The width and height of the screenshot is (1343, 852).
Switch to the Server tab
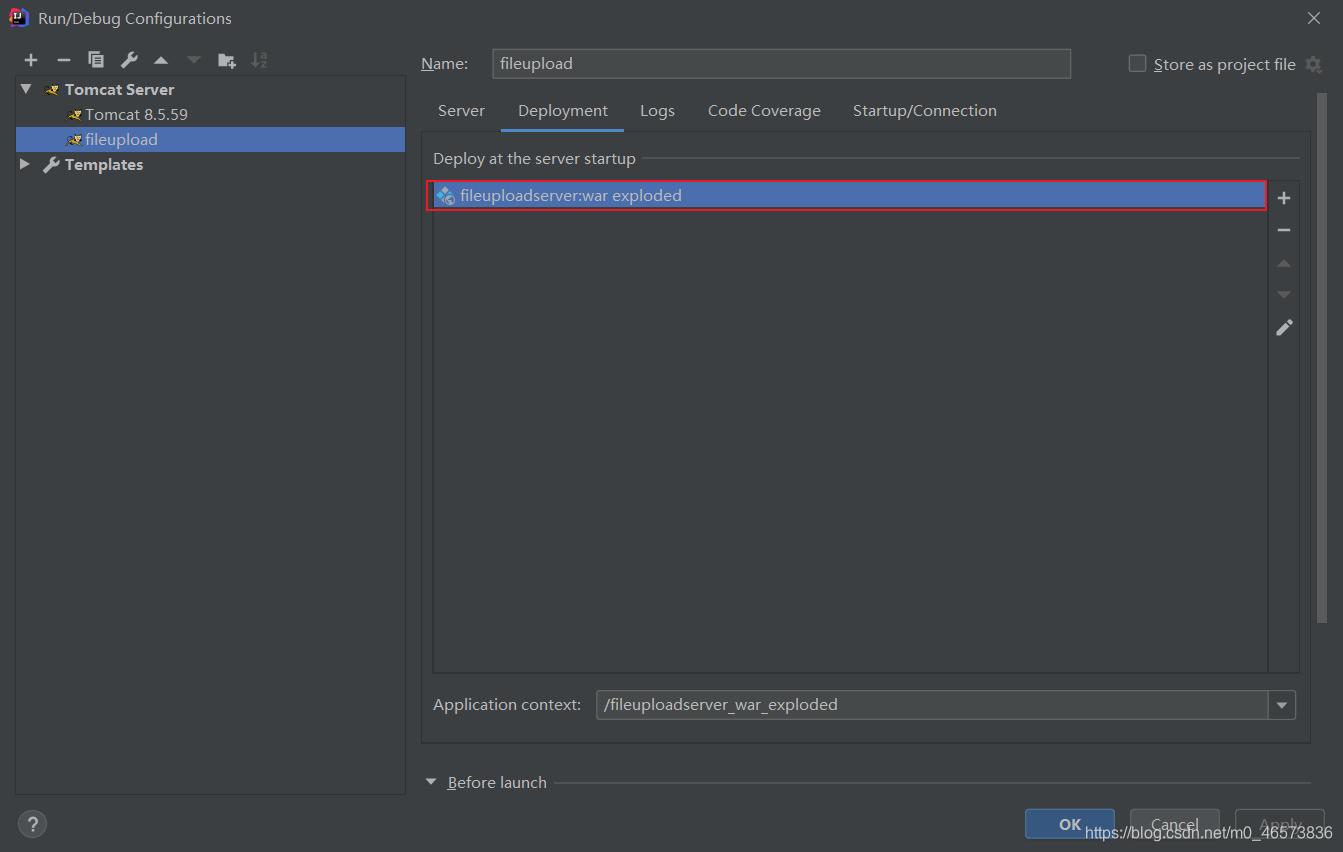coord(461,111)
